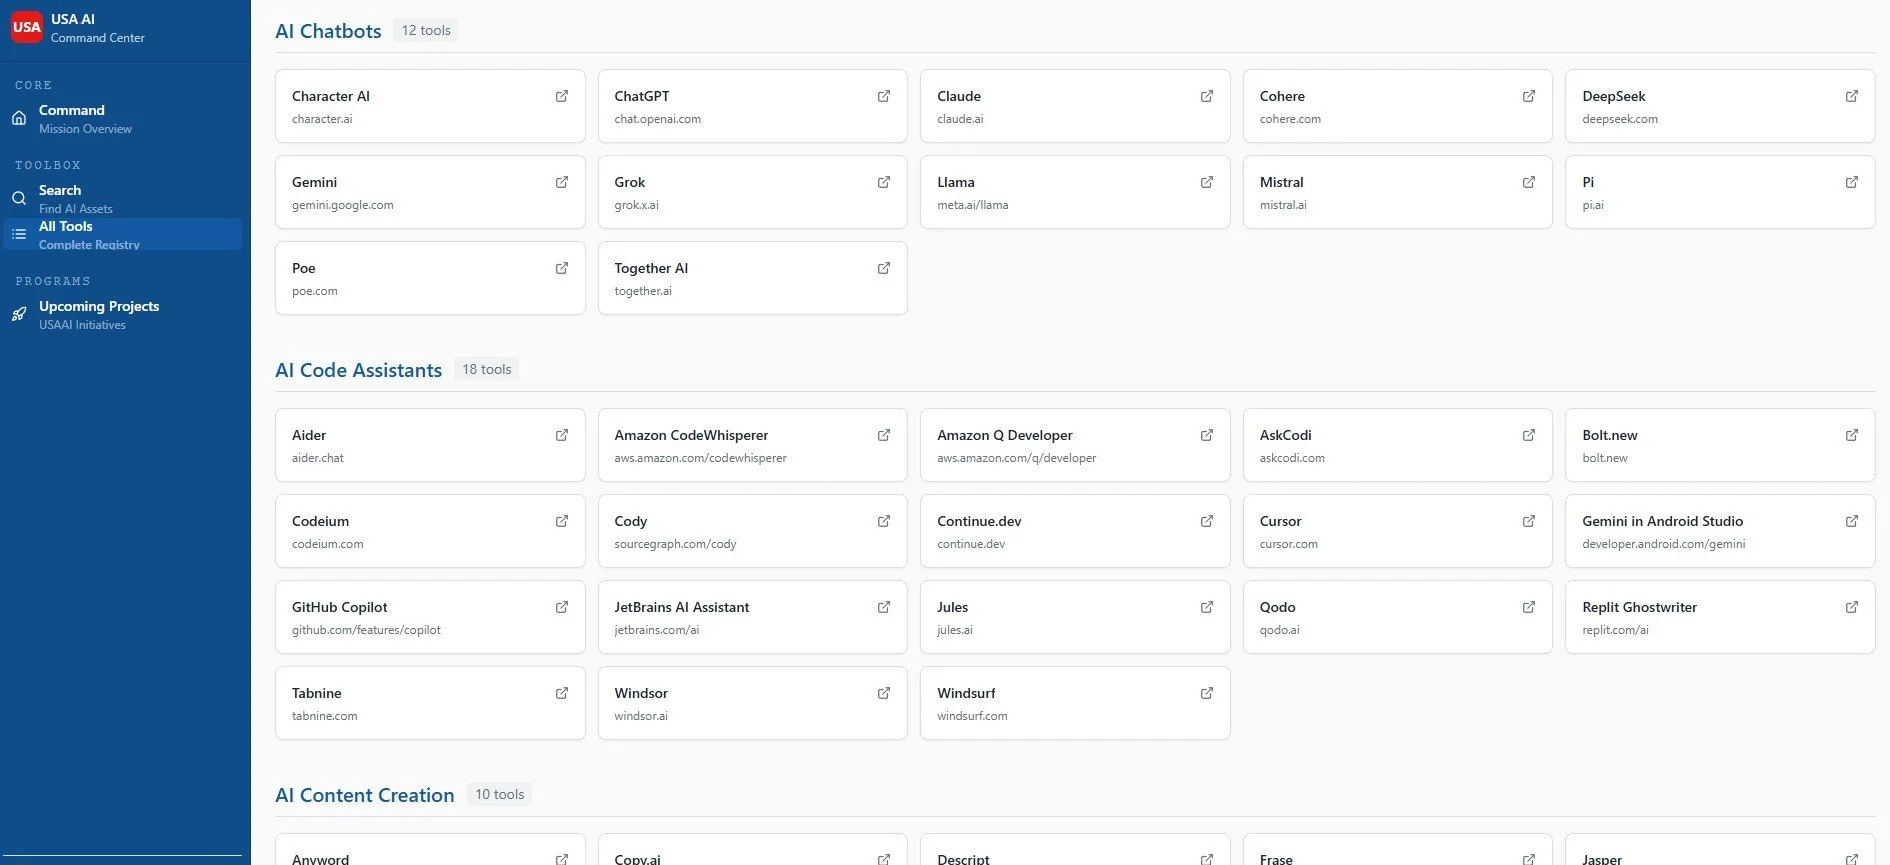Image resolution: width=1890 pixels, height=865 pixels.
Task: Open external link icon on Llama card
Action: click(x=1207, y=182)
